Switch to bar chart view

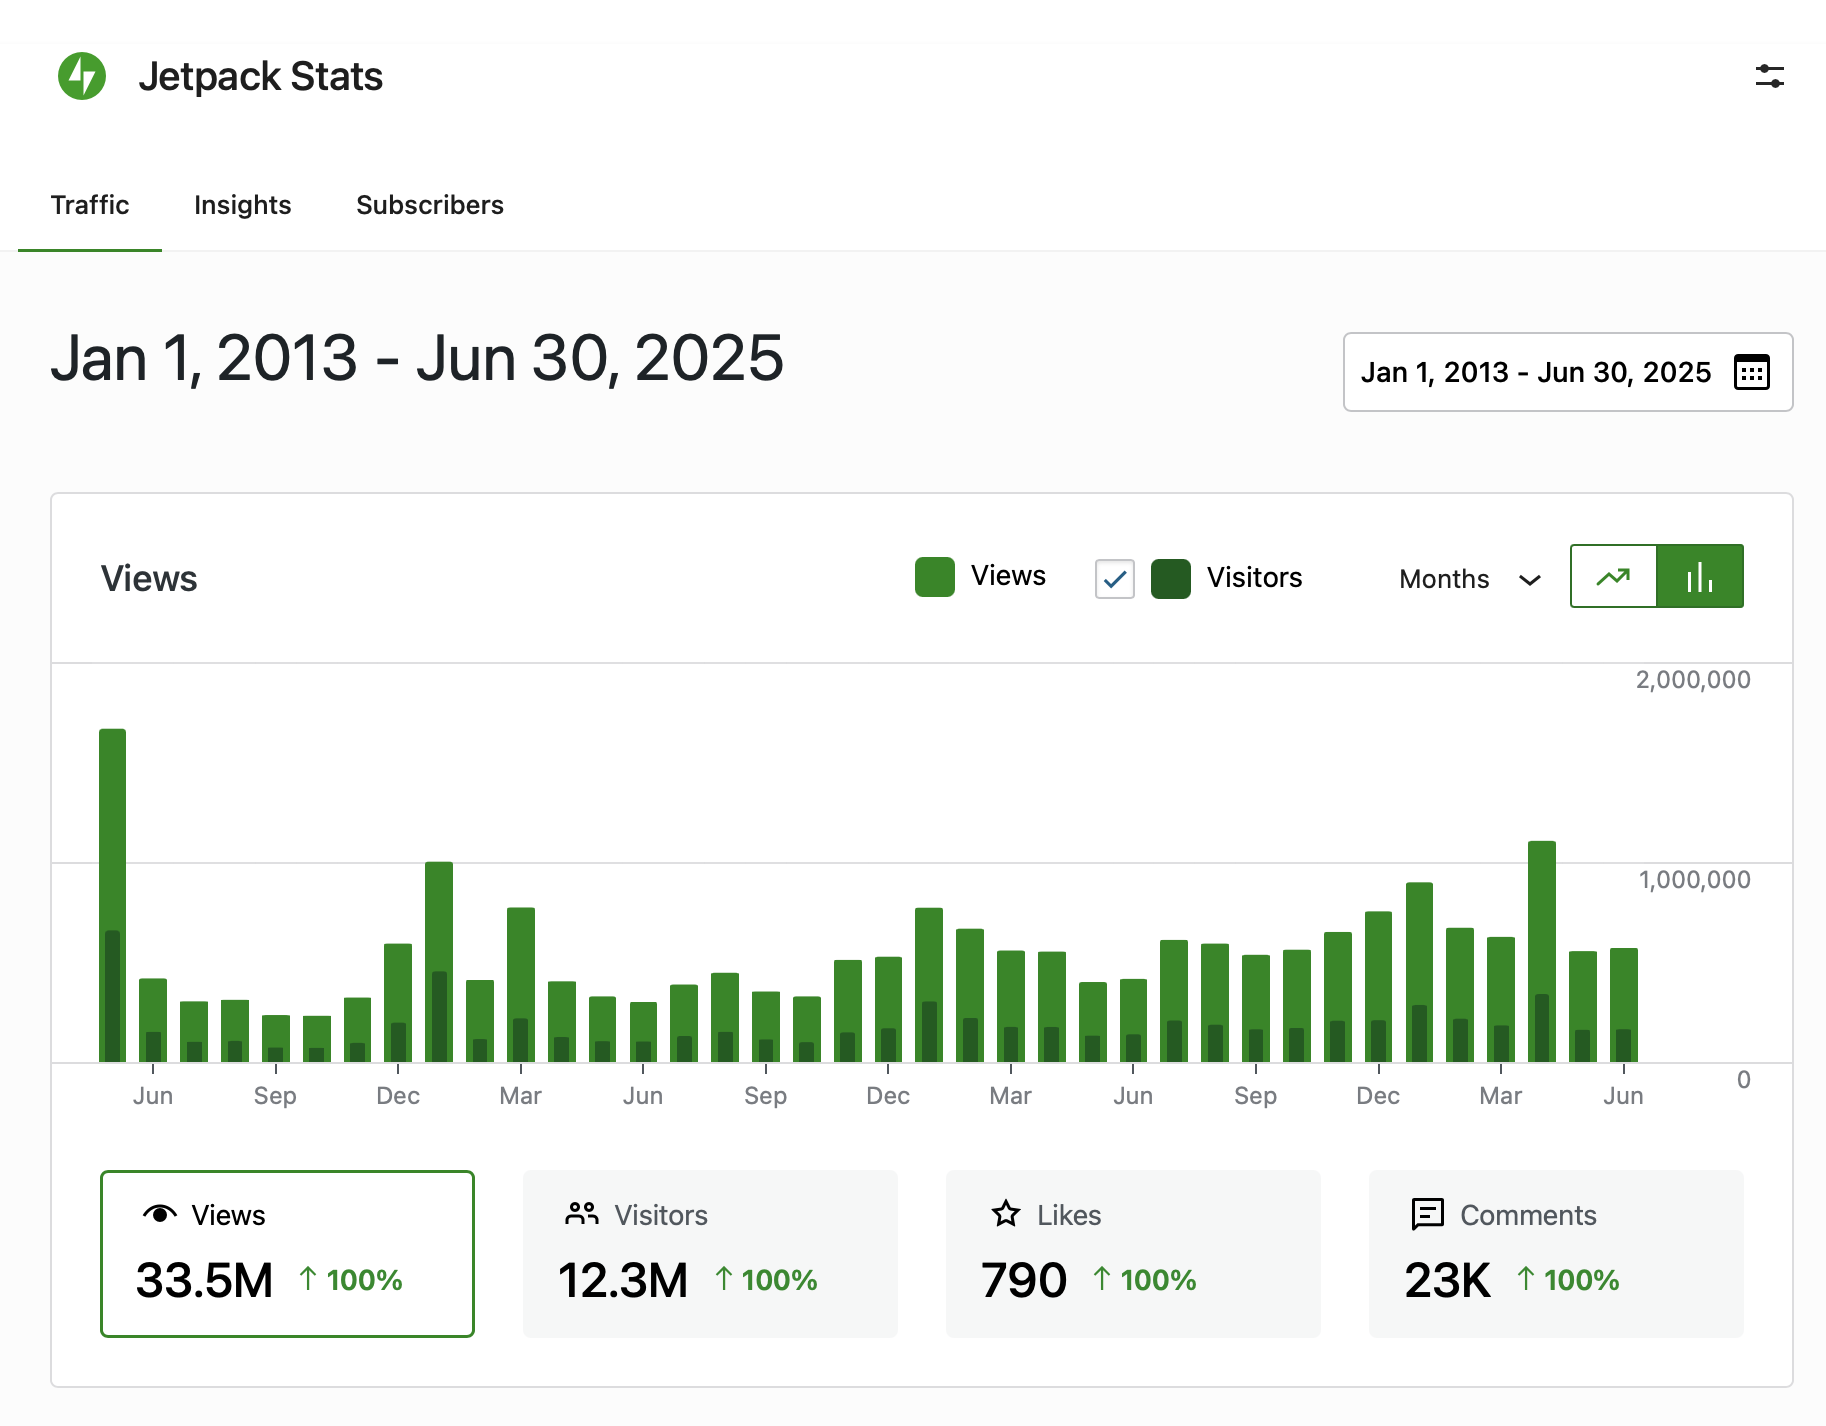coord(1700,576)
